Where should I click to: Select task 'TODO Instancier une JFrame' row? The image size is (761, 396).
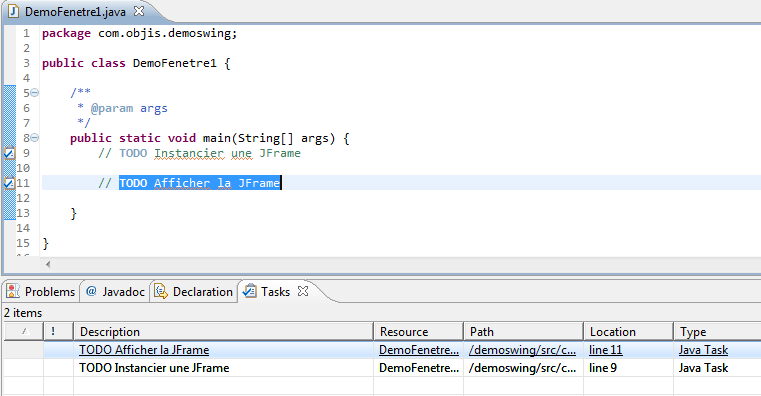tap(382, 368)
